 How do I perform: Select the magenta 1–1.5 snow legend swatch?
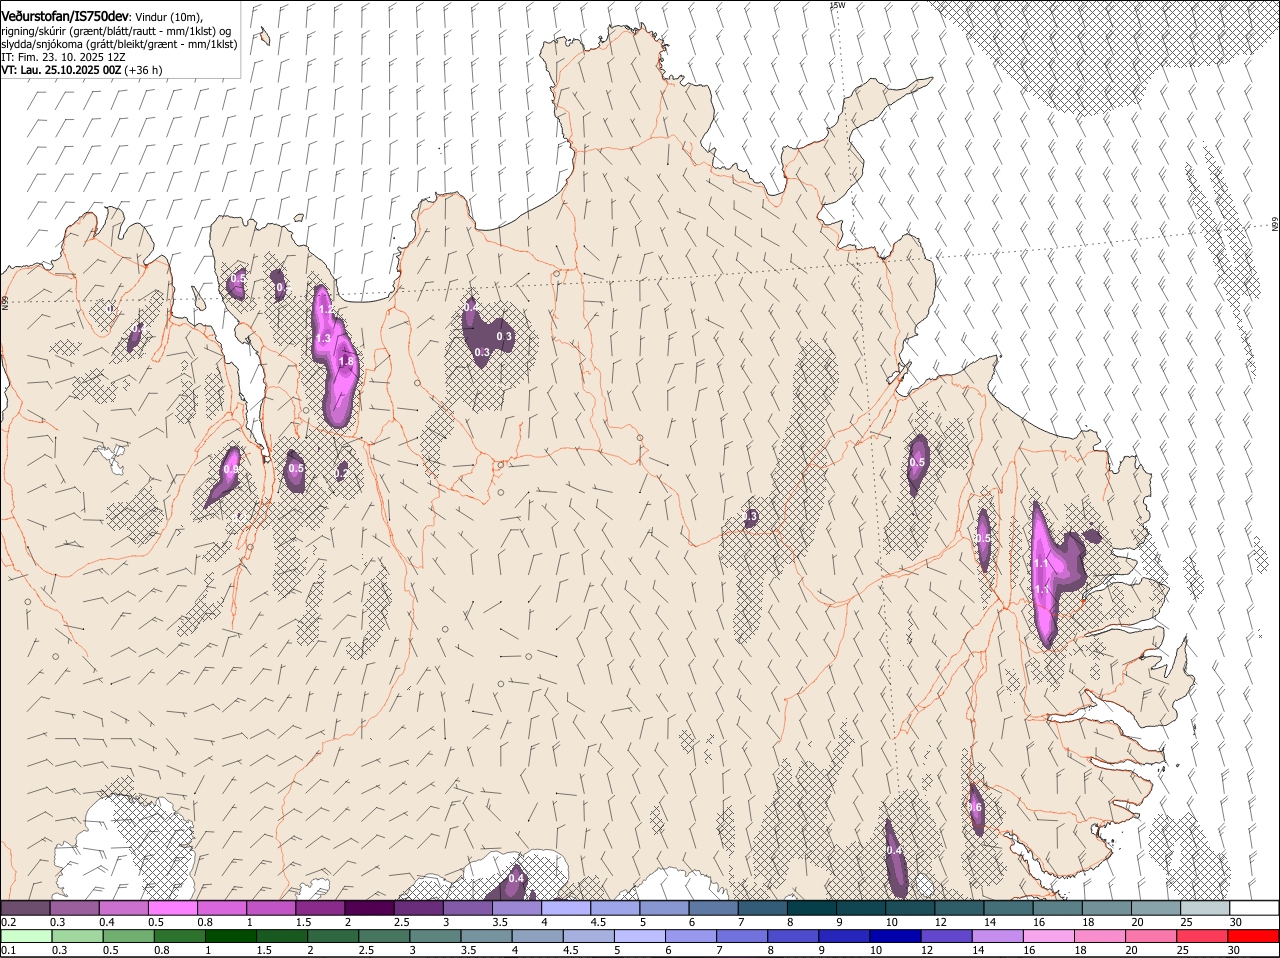[x=272, y=907]
